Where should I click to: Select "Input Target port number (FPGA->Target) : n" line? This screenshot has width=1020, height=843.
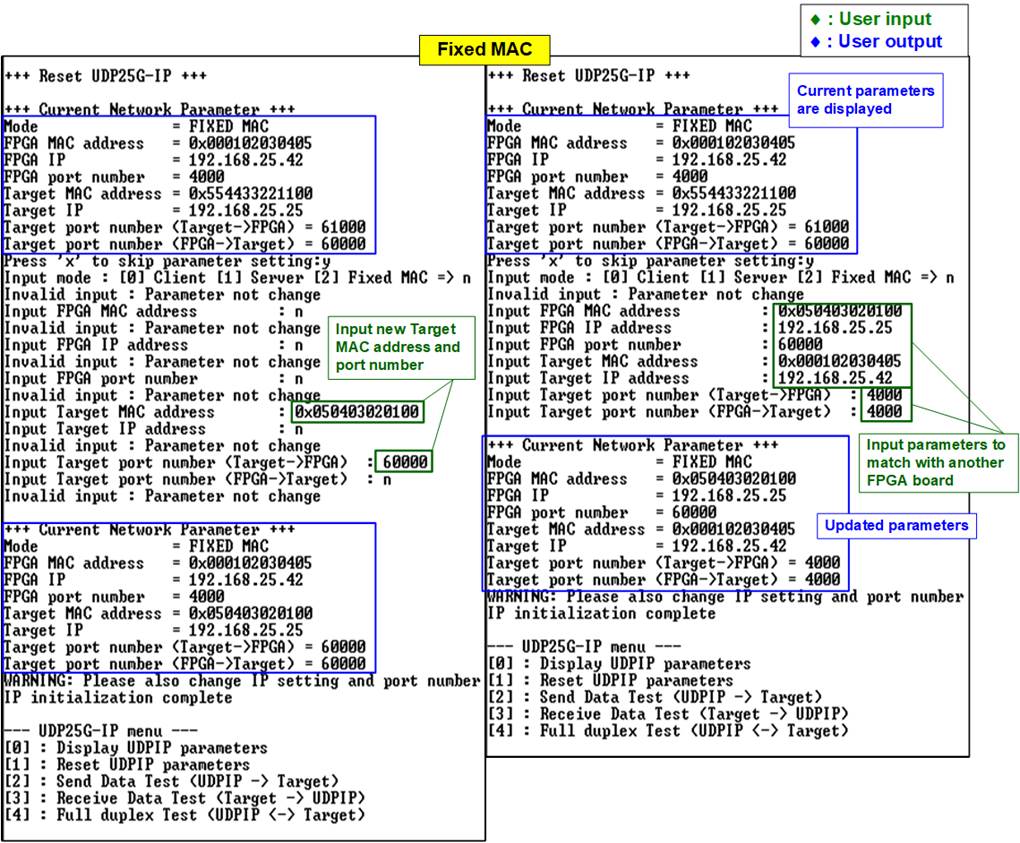coord(198,480)
